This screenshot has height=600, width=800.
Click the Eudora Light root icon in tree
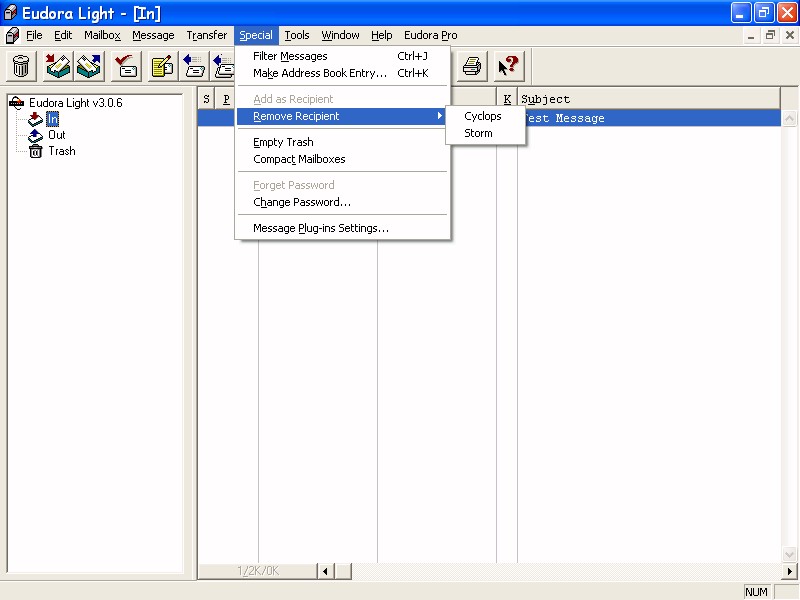pyautogui.click(x=16, y=103)
